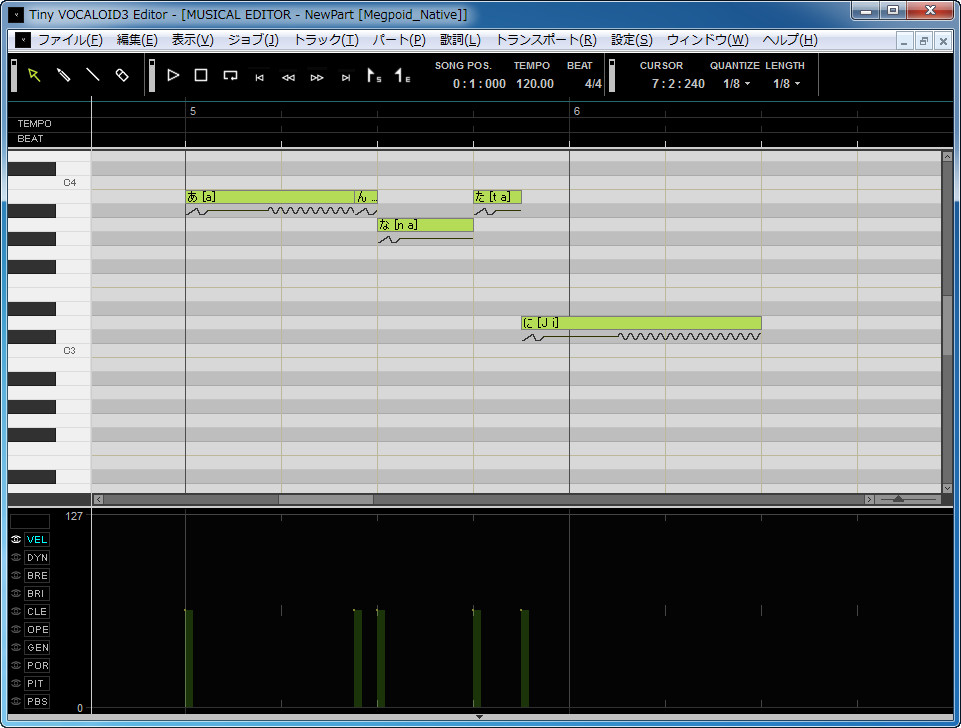961x728 pixels.
Task: Open the 編集(E) menu
Action: pos(137,40)
